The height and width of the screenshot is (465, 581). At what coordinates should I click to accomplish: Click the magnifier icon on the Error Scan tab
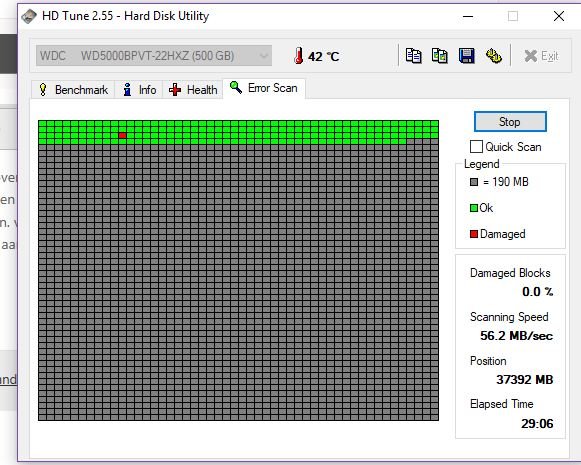pos(236,87)
